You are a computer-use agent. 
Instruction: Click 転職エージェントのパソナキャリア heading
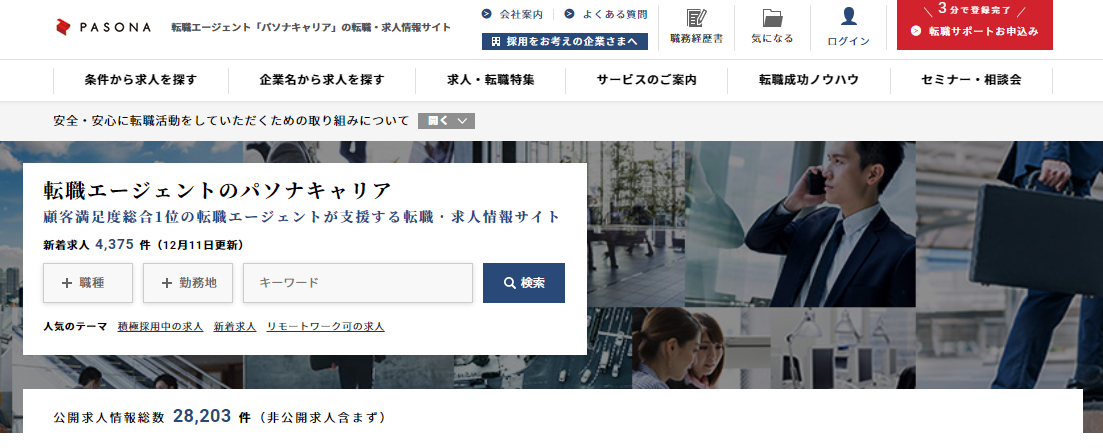coord(217,191)
